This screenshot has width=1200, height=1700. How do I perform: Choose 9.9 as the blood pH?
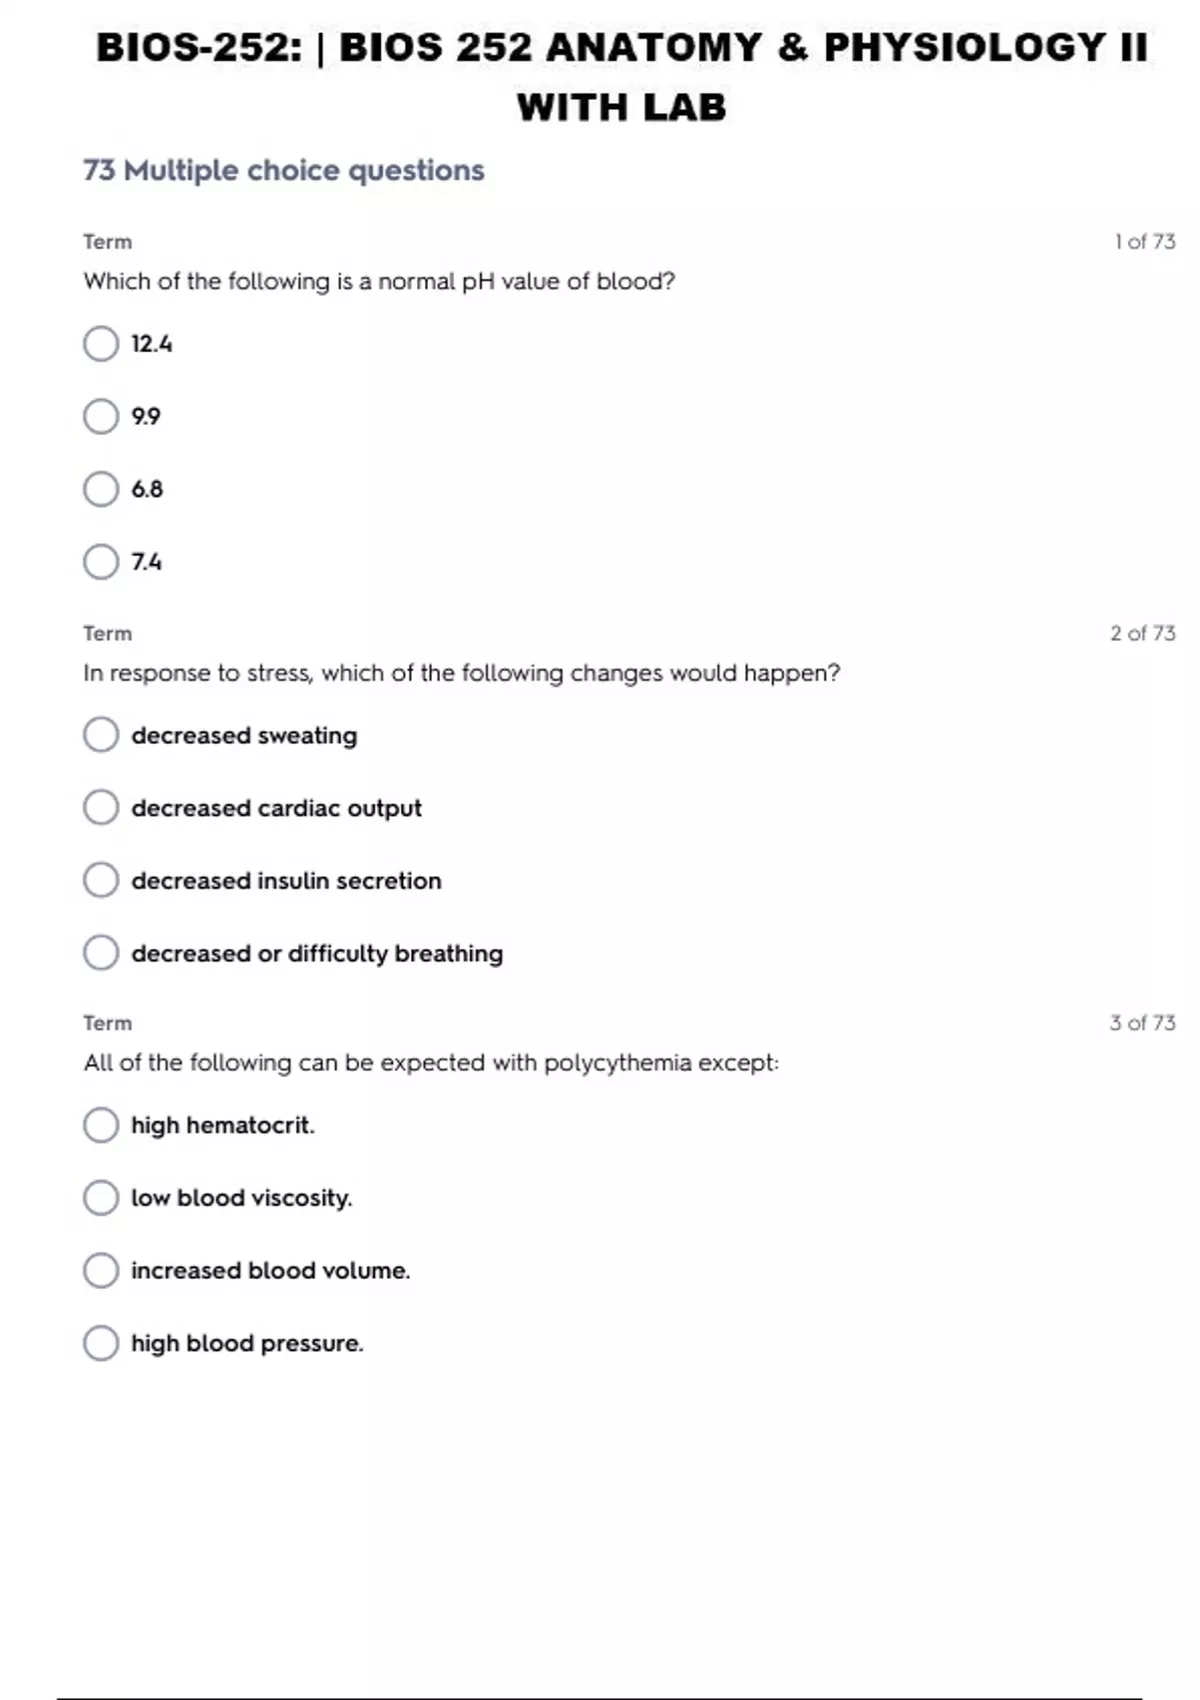[x=101, y=416]
